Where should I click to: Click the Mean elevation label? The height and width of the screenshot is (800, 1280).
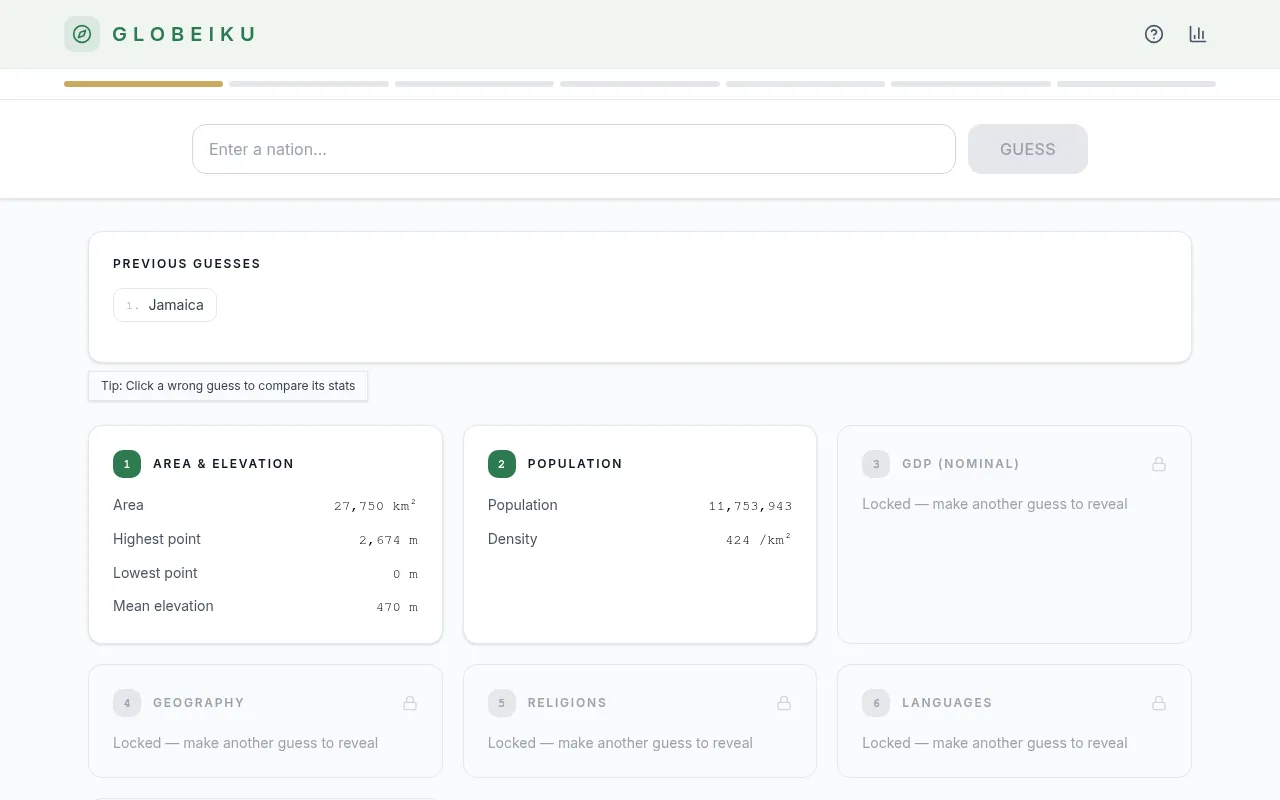click(x=163, y=606)
